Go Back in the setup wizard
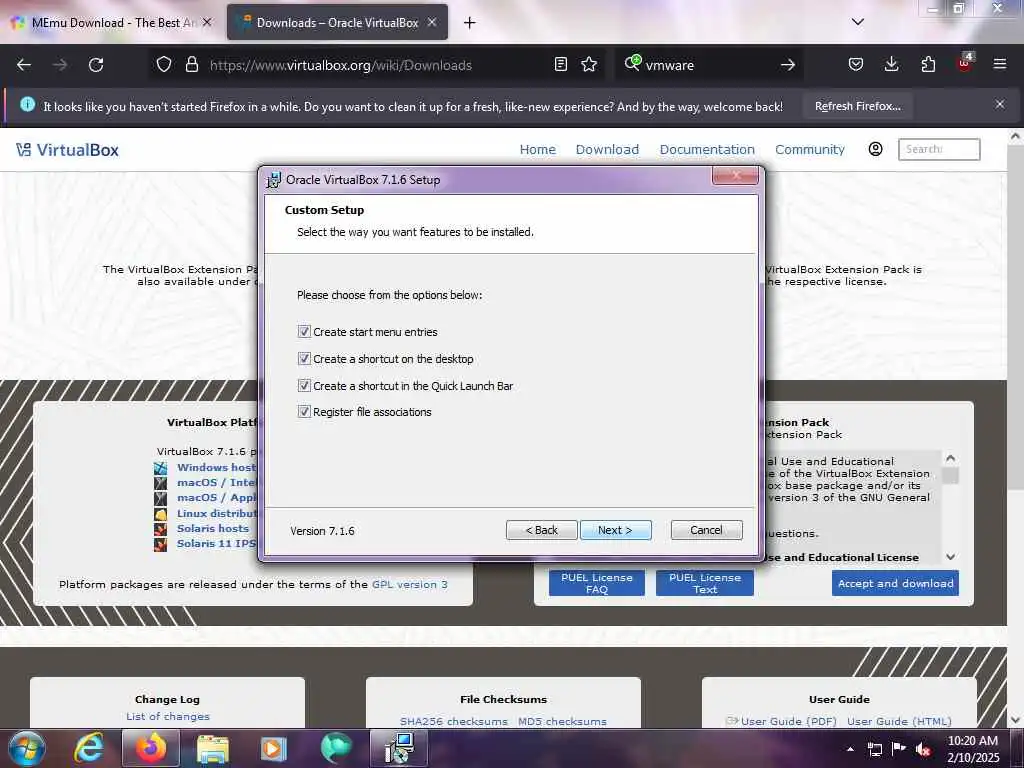Screen dimensions: 1024x768 pos(541,530)
